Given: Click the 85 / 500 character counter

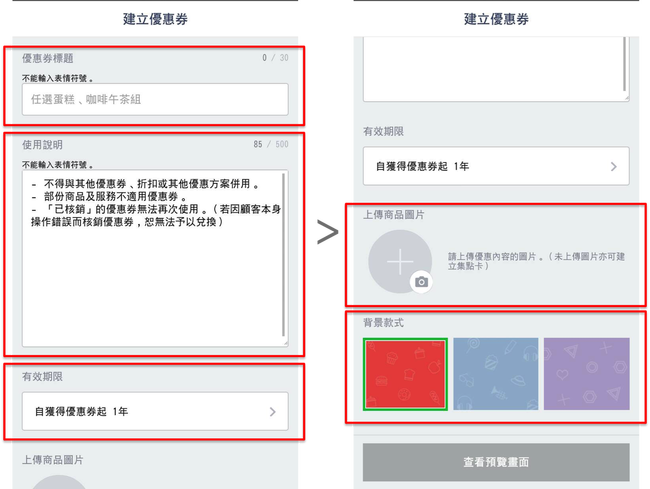Looking at the screenshot, I should click(271, 144).
